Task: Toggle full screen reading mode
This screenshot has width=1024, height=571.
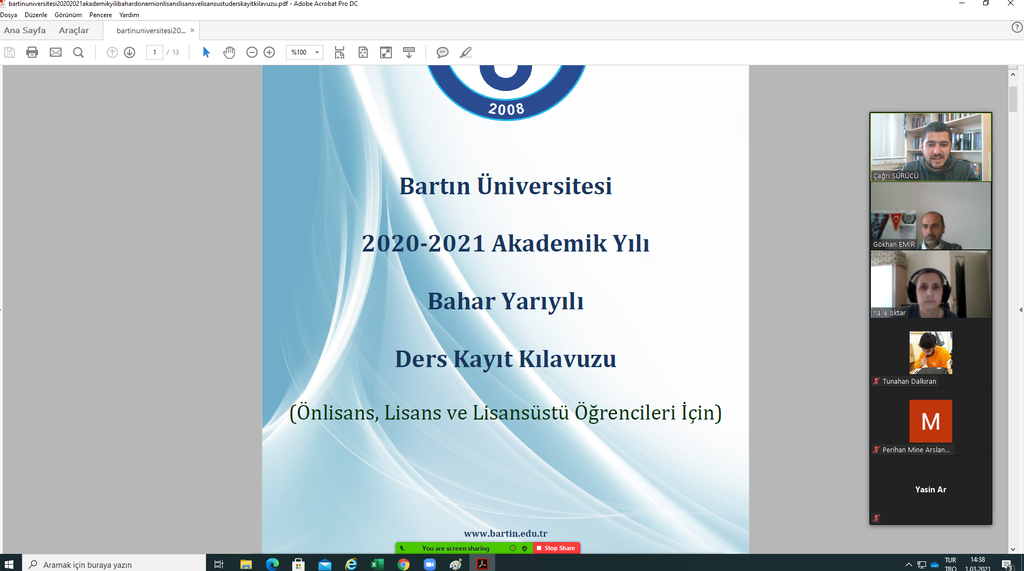Action: 386,52
